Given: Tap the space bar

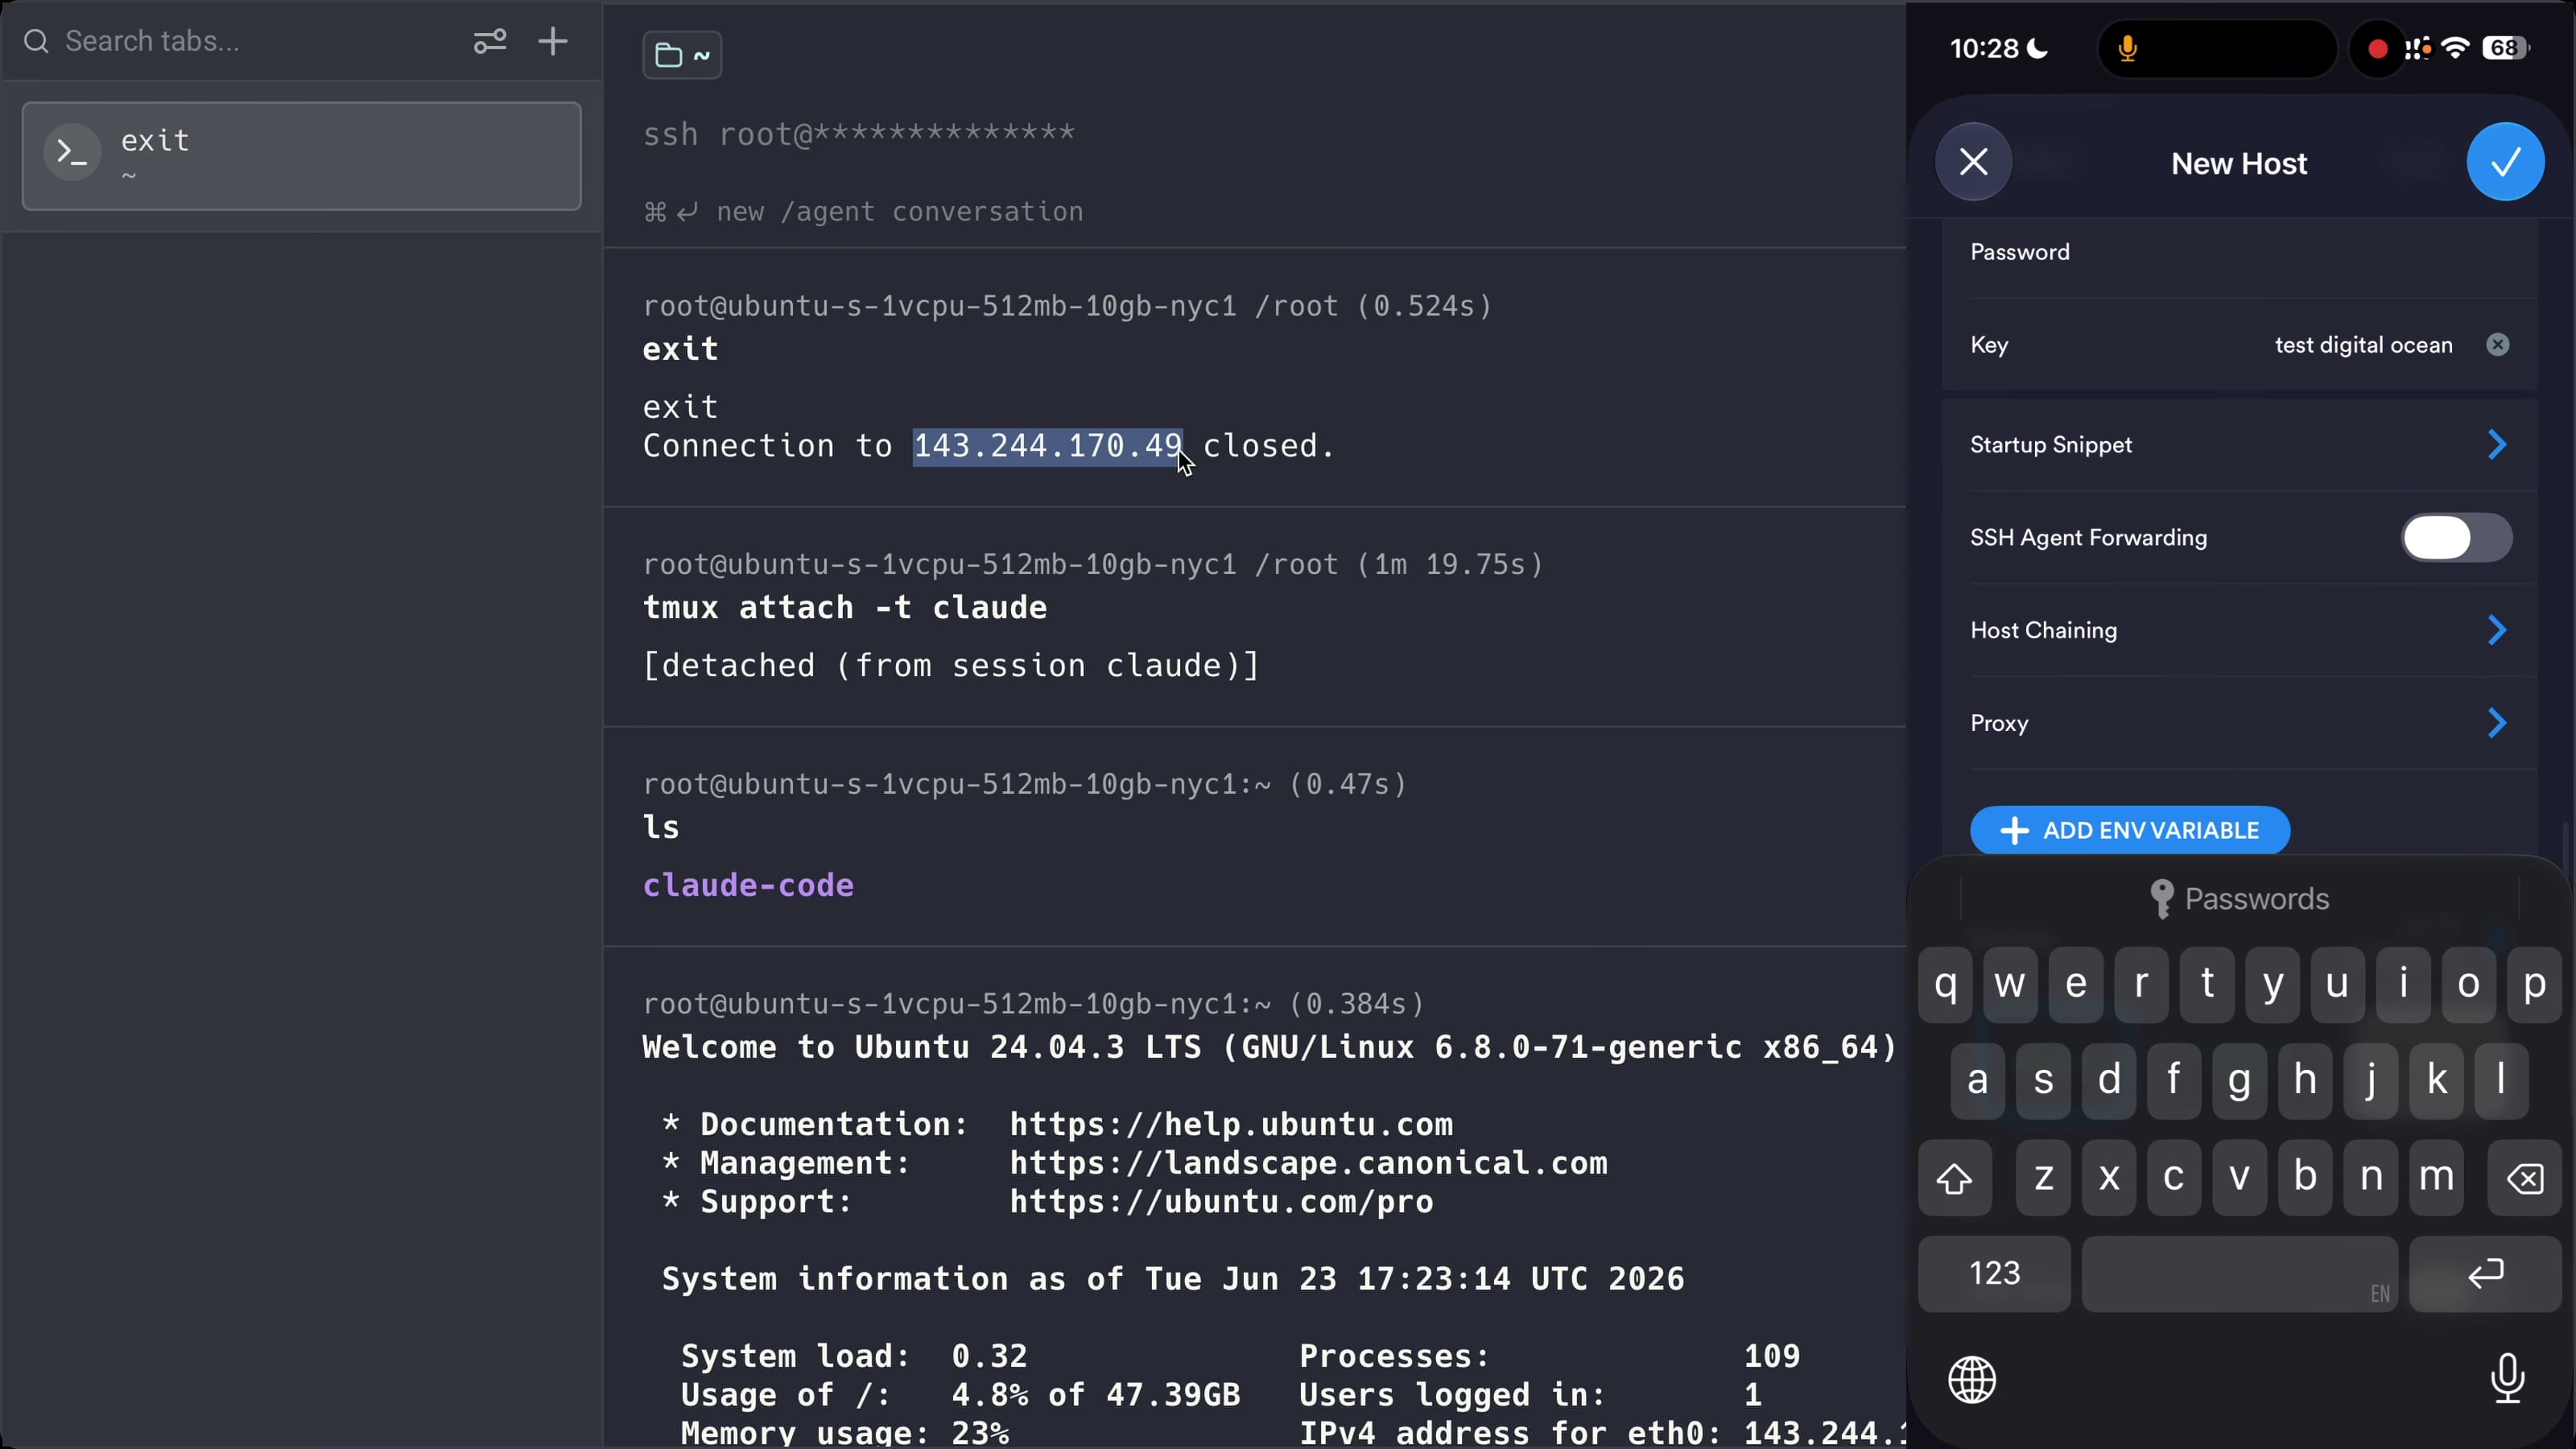Looking at the screenshot, I should coord(2240,1274).
